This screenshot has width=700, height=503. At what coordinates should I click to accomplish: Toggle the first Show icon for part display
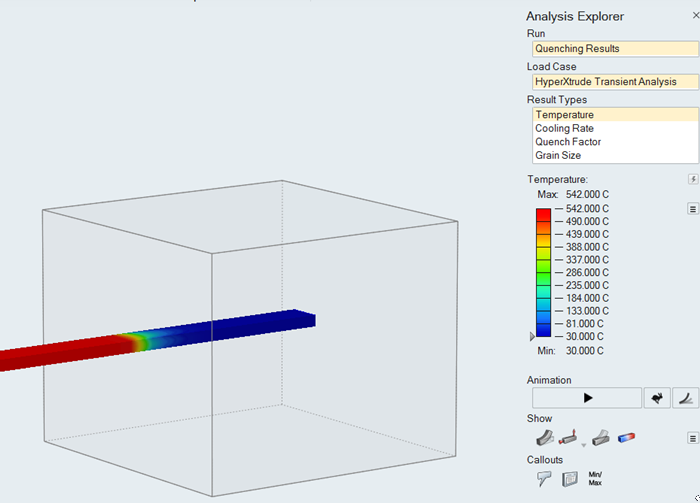(545, 437)
